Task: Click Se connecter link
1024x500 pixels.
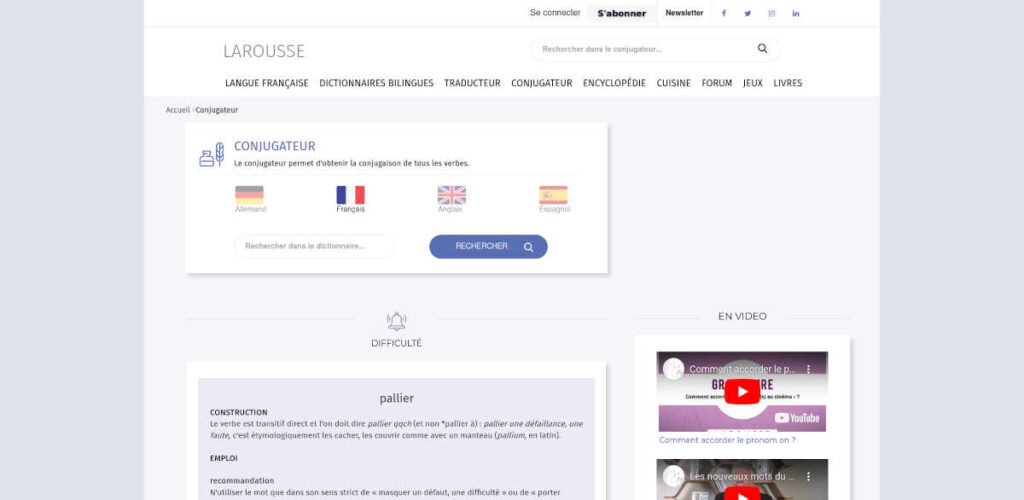Action: point(555,12)
